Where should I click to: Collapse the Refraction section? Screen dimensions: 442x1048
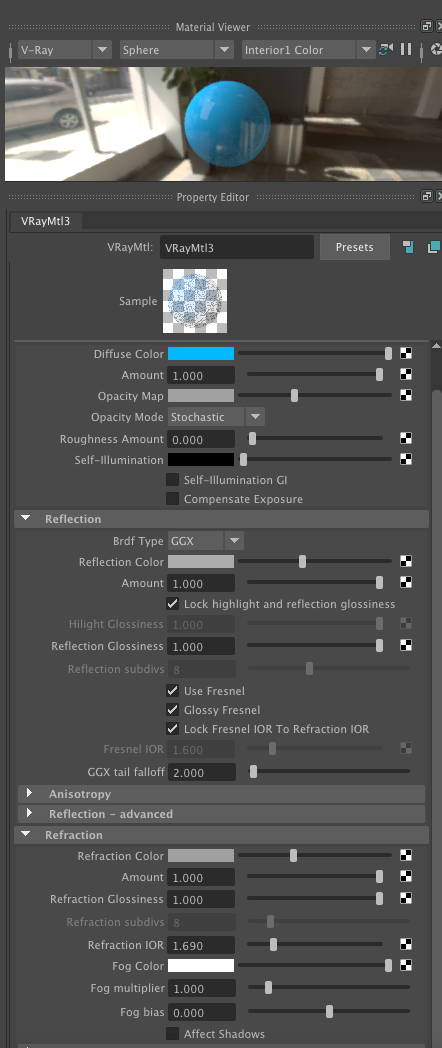point(25,835)
